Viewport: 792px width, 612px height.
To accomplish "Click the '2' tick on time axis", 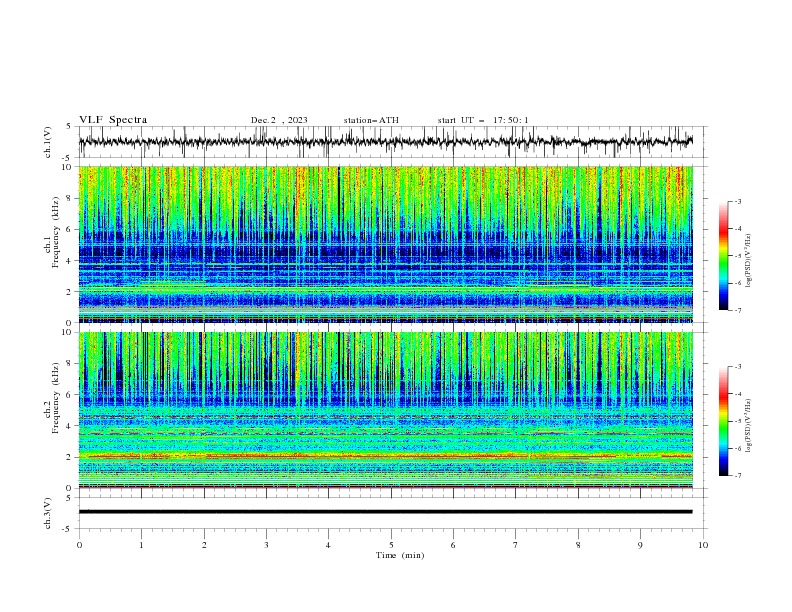I will pyautogui.click(x=204, y=545).
